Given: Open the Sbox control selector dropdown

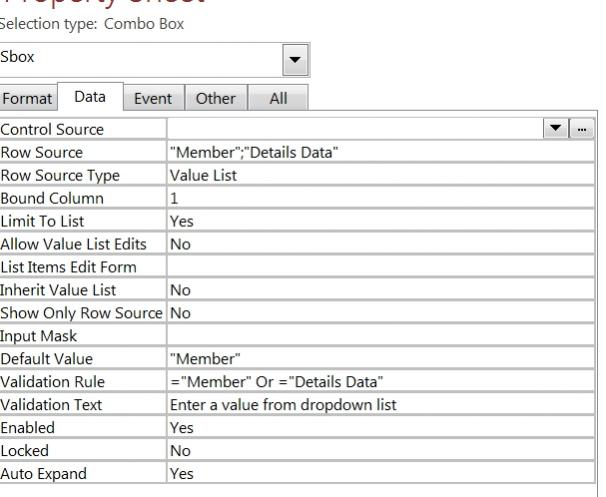Looking at the screenshot, I should point(294,58).
